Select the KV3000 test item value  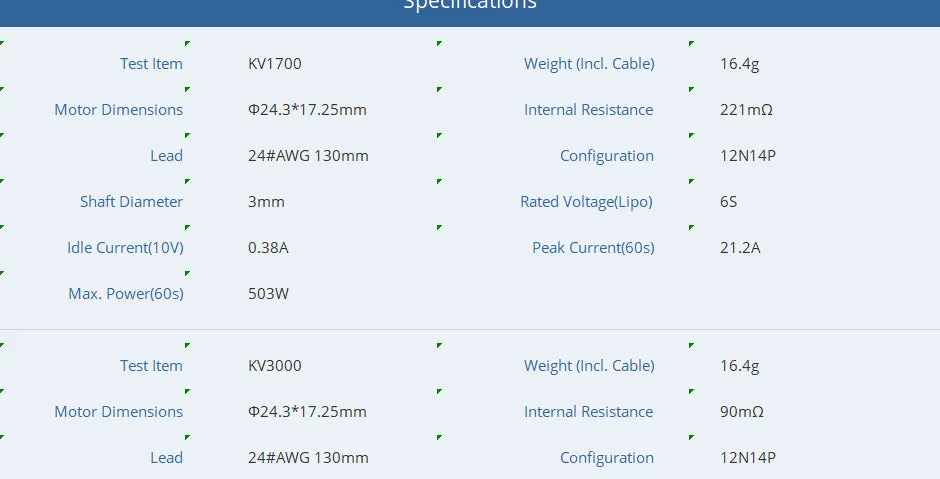[275, 366]
